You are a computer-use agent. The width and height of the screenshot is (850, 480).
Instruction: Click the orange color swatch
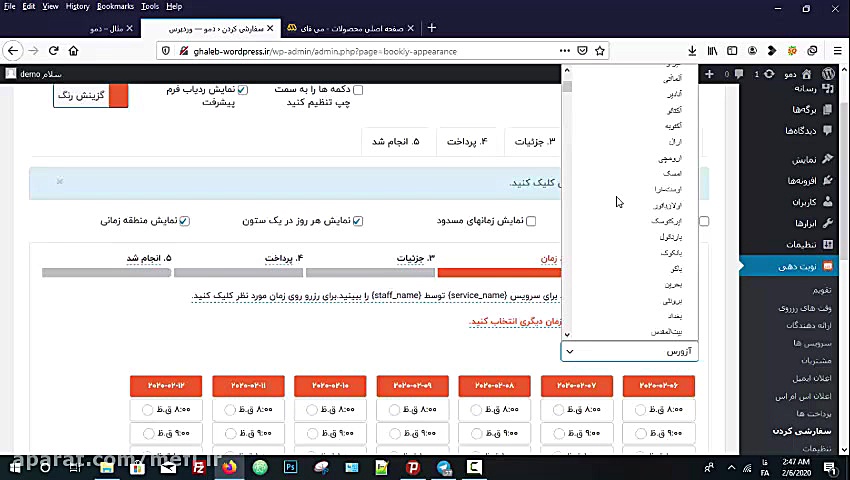point(119,95)
